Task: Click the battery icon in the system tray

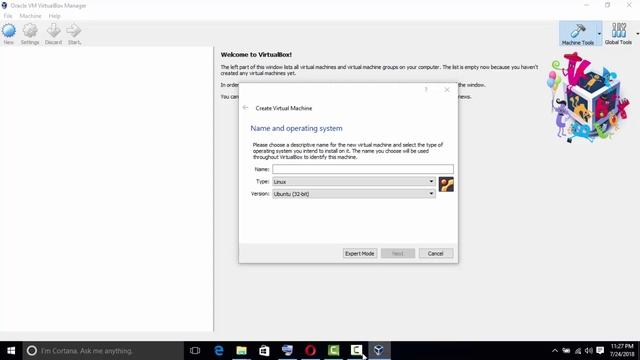Action: point(566,351)
